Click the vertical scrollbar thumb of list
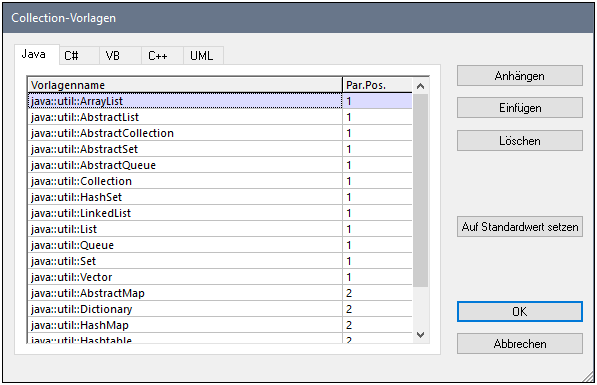597x385 pixels. [x=420, y=190]
